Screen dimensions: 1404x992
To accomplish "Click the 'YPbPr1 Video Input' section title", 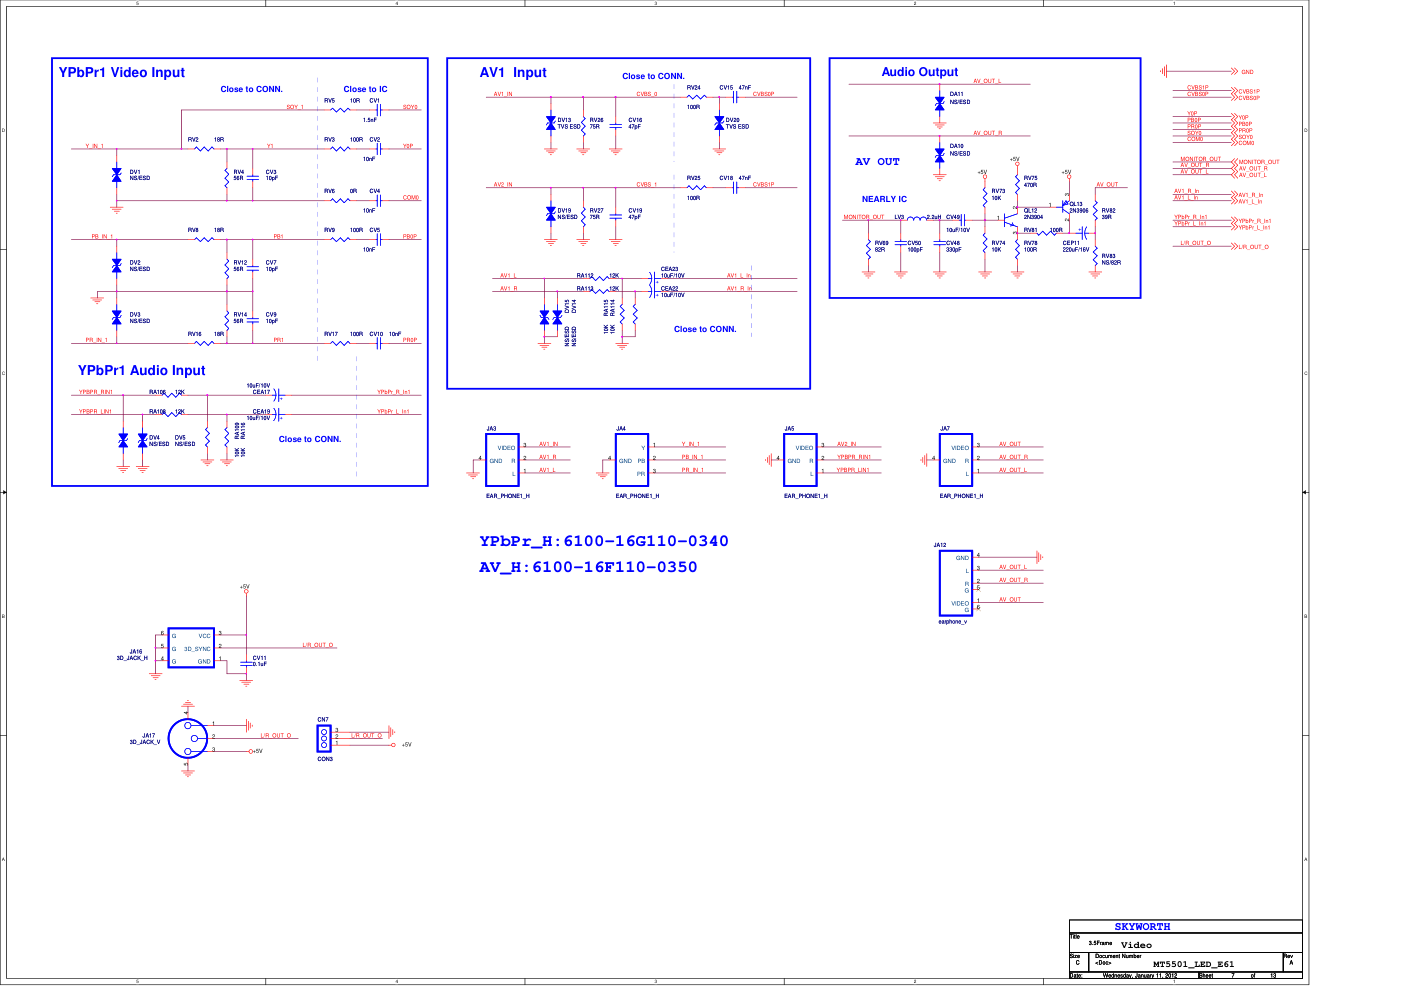I will (x=122, y=72).
